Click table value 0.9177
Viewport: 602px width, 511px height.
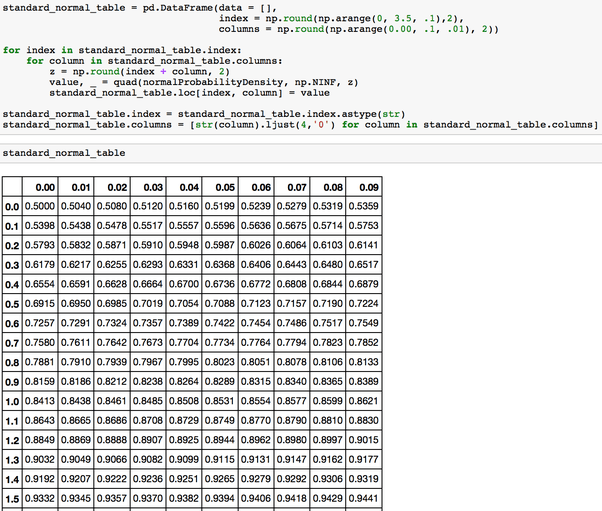364,460
